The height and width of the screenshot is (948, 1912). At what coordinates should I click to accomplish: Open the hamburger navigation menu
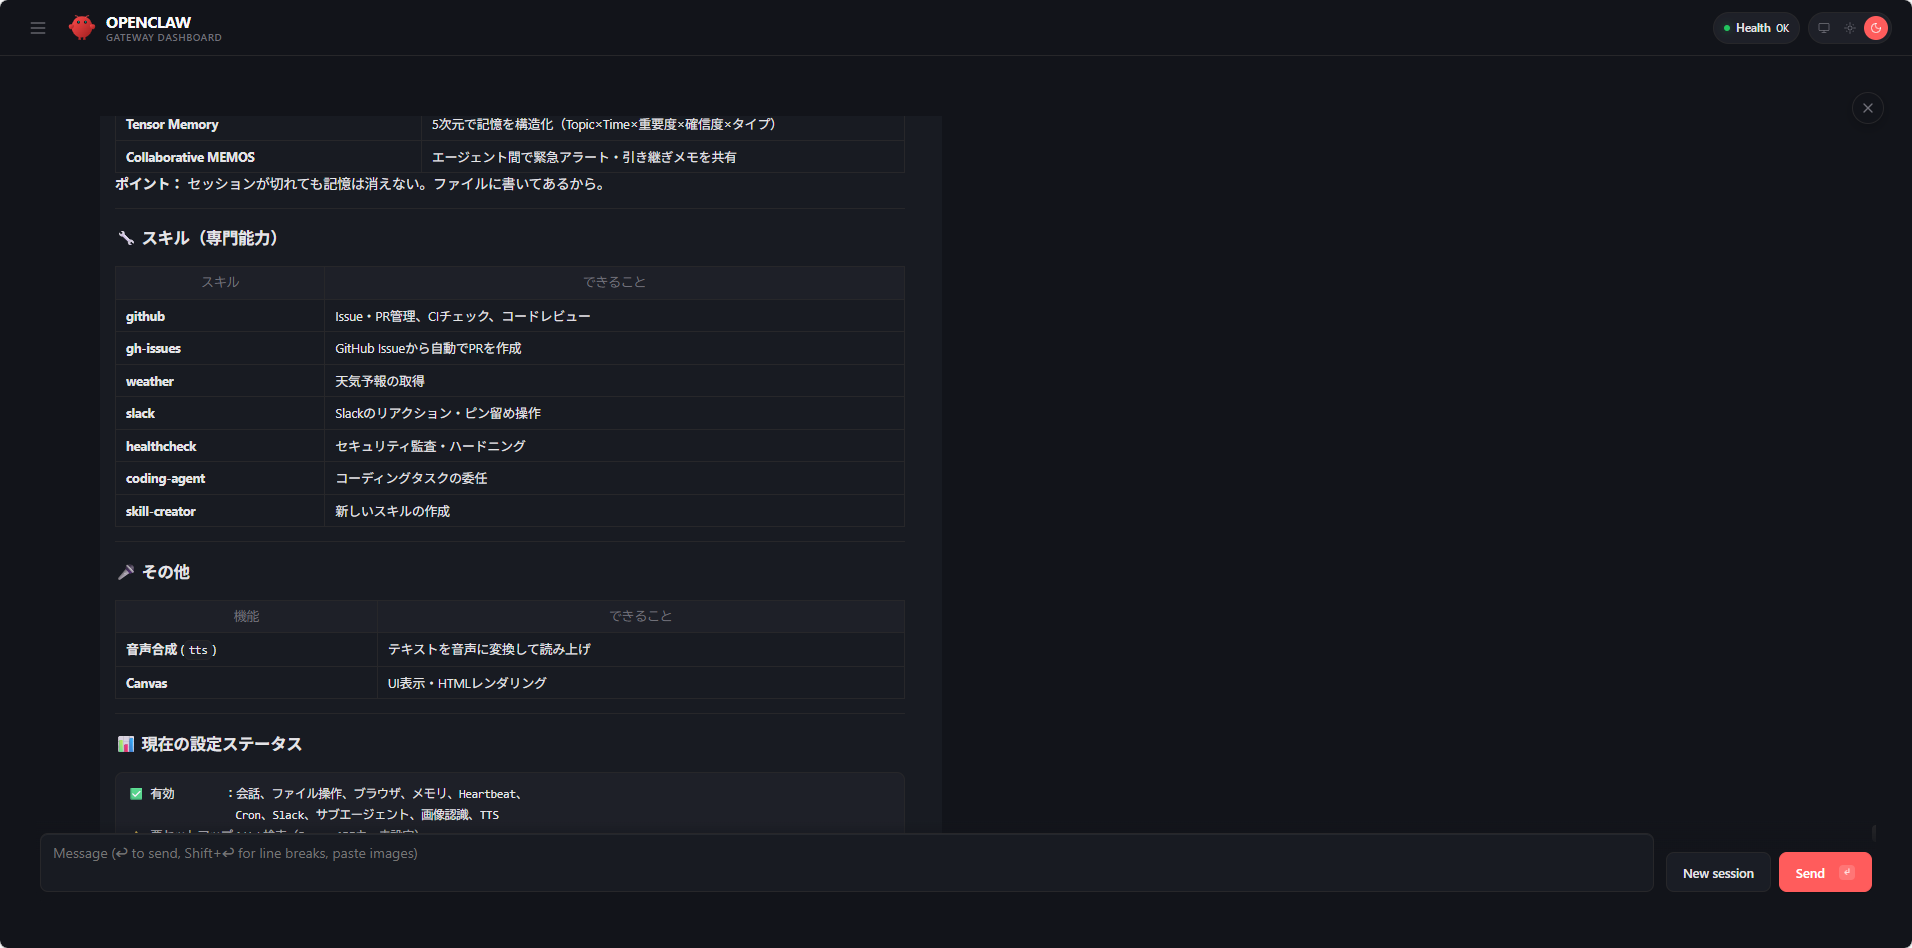tap(38, 28)
